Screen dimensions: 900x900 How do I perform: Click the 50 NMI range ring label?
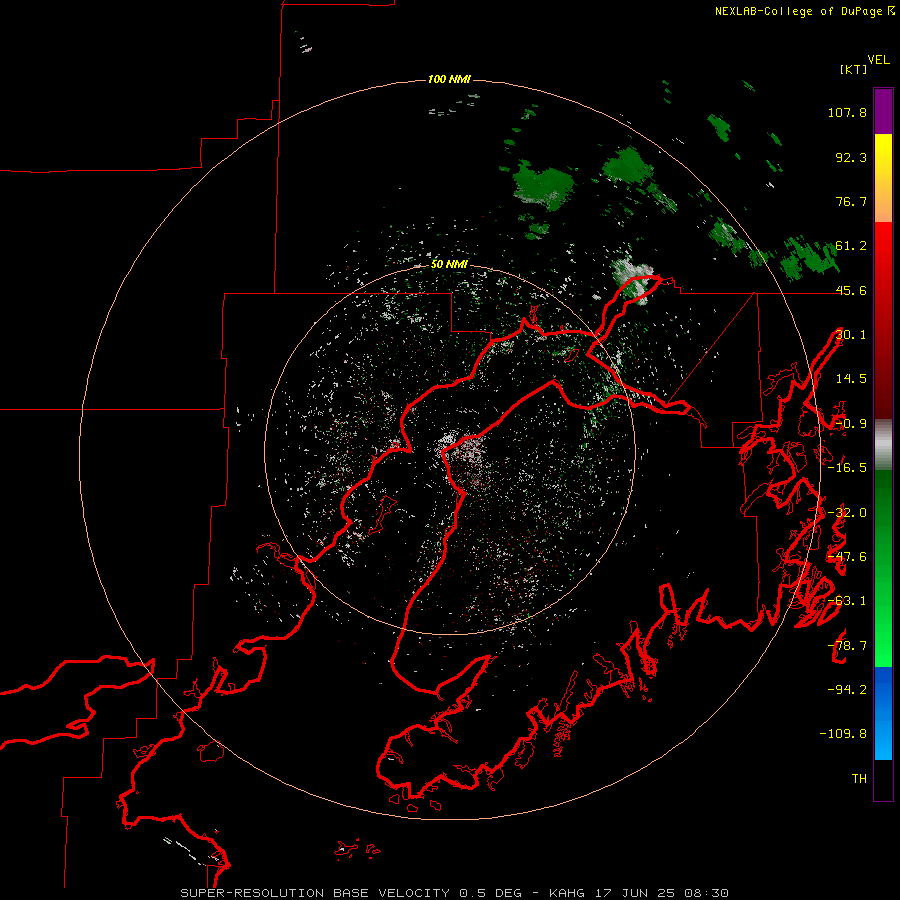coord(449,265)
